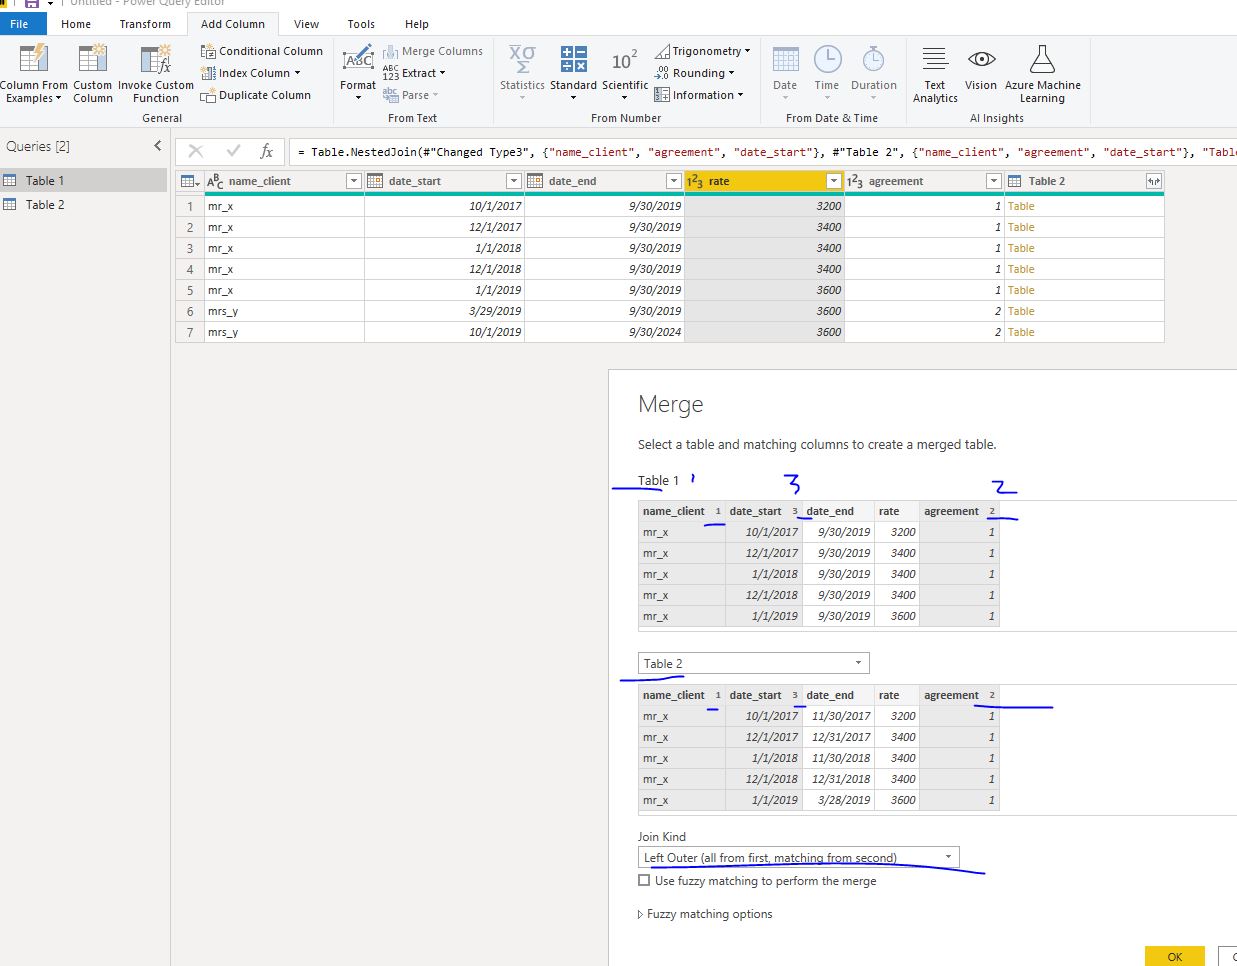Open the Rounding dropdown
The width and height of the screenshot is (1237, 966).
point(695,73)
